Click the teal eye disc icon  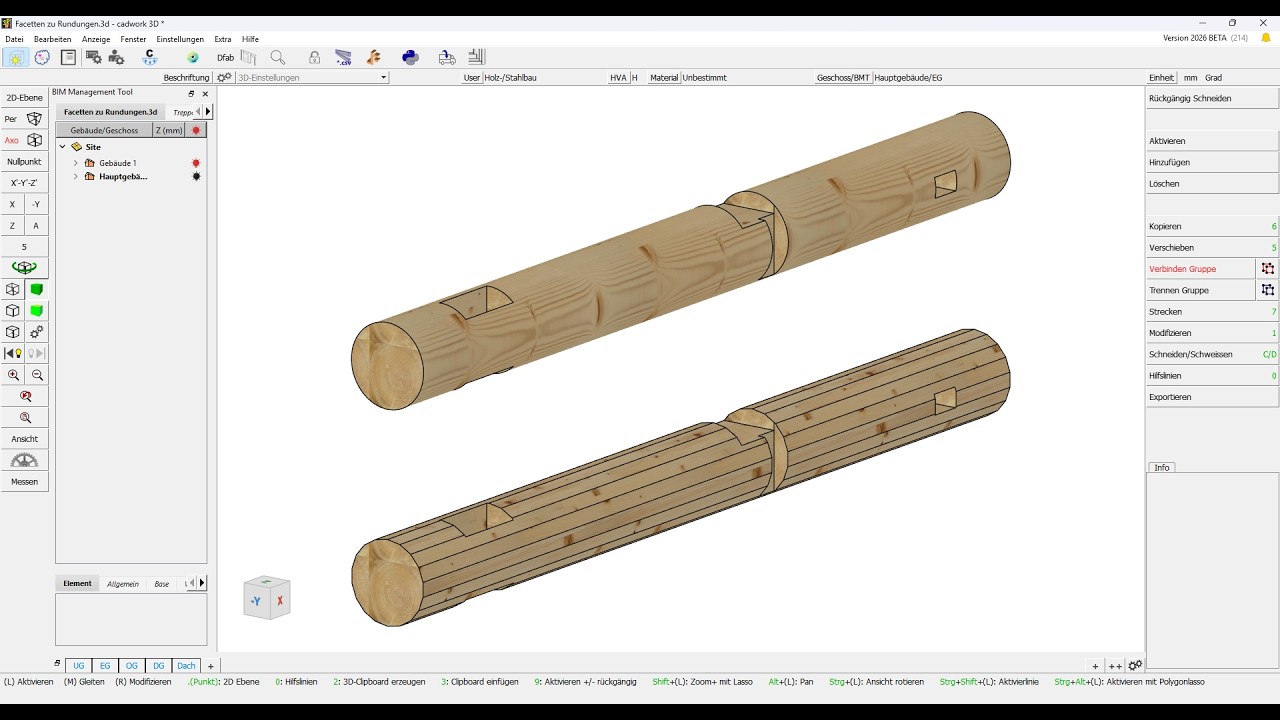pos(192,58)
